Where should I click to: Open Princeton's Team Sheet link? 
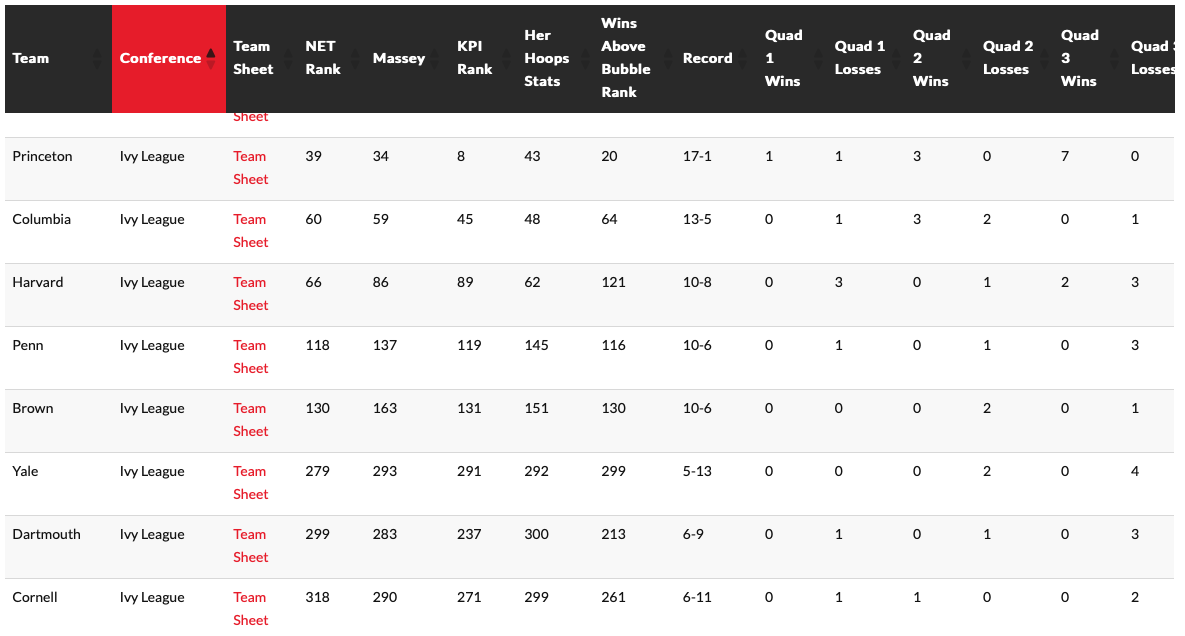click(250, 167)
